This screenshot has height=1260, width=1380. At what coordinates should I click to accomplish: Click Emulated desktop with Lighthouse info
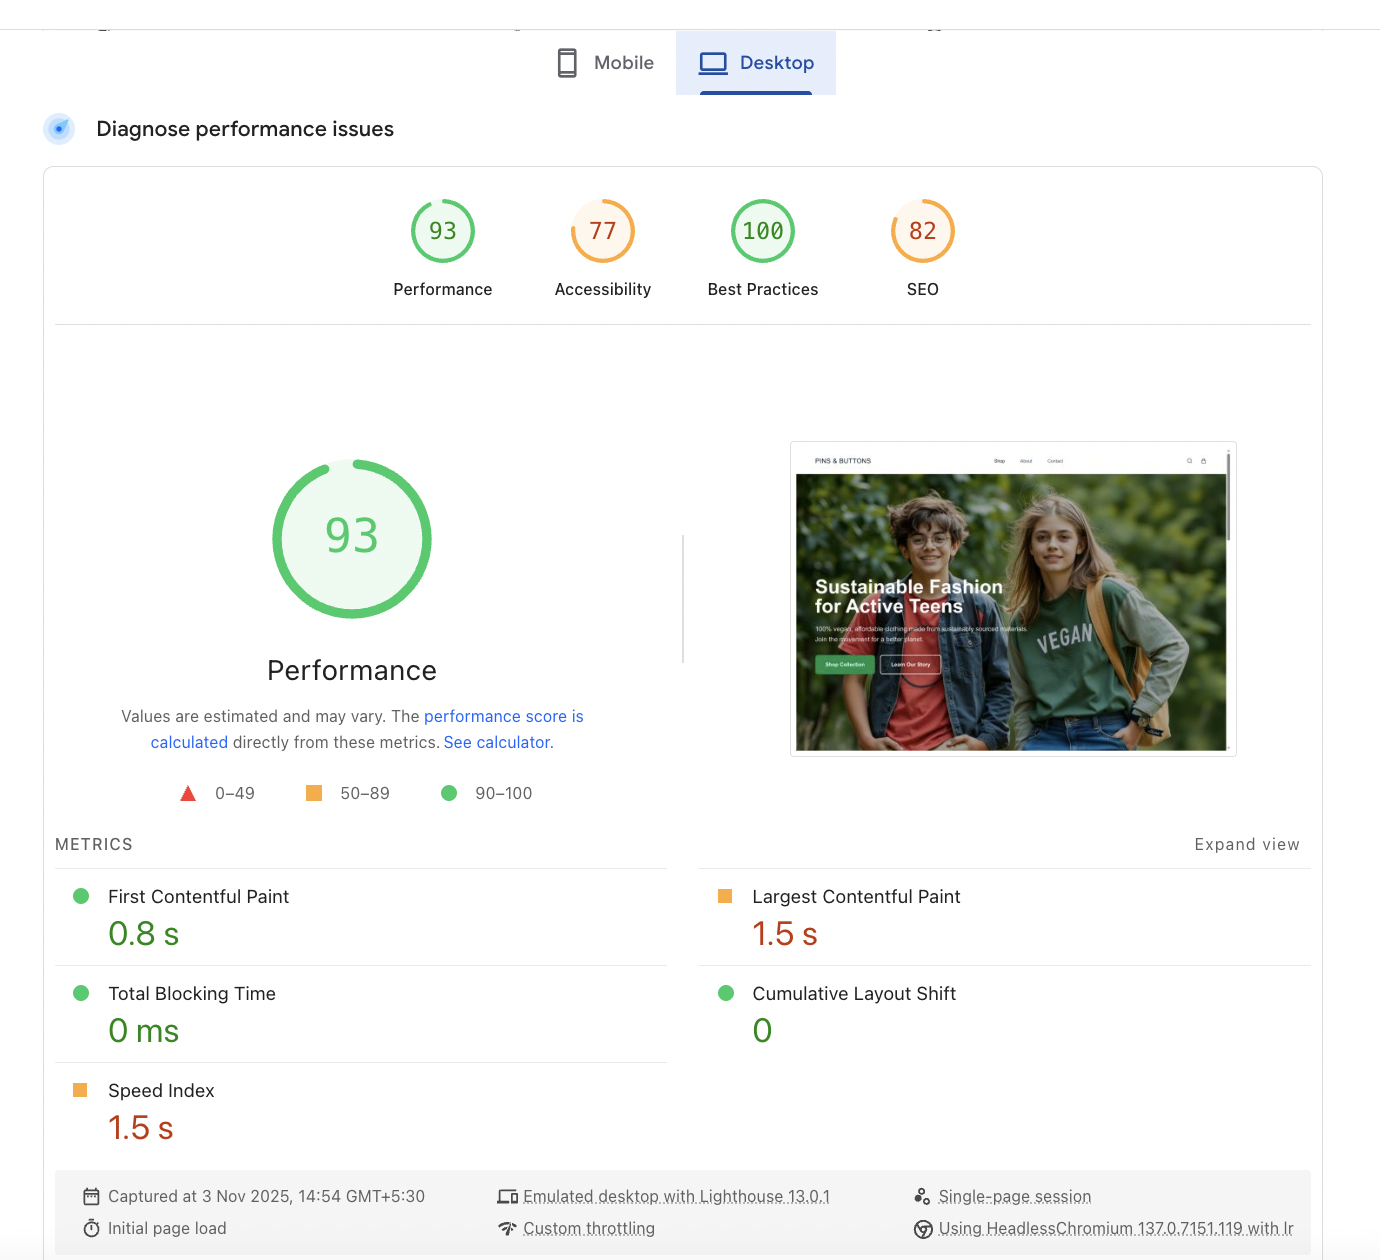(675, 1197)
